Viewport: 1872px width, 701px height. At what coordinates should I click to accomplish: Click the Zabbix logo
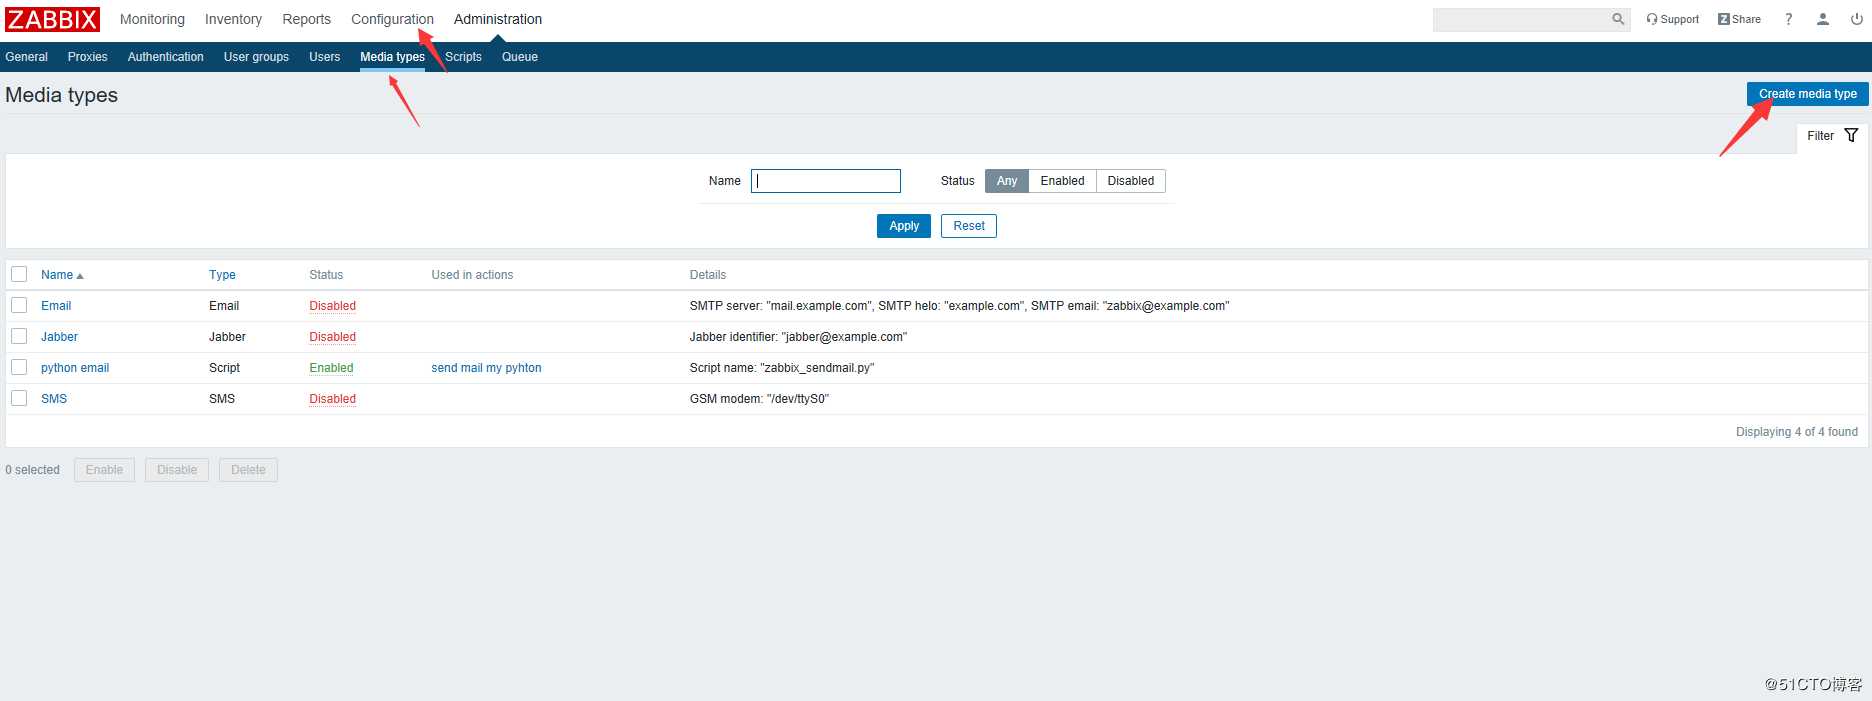(52, 19)
